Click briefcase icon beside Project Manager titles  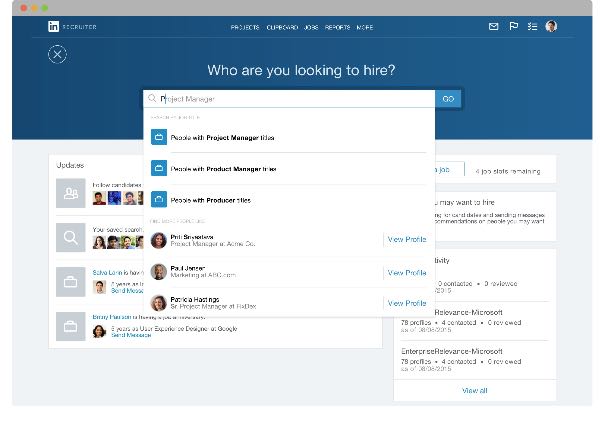tap(159, 137)
